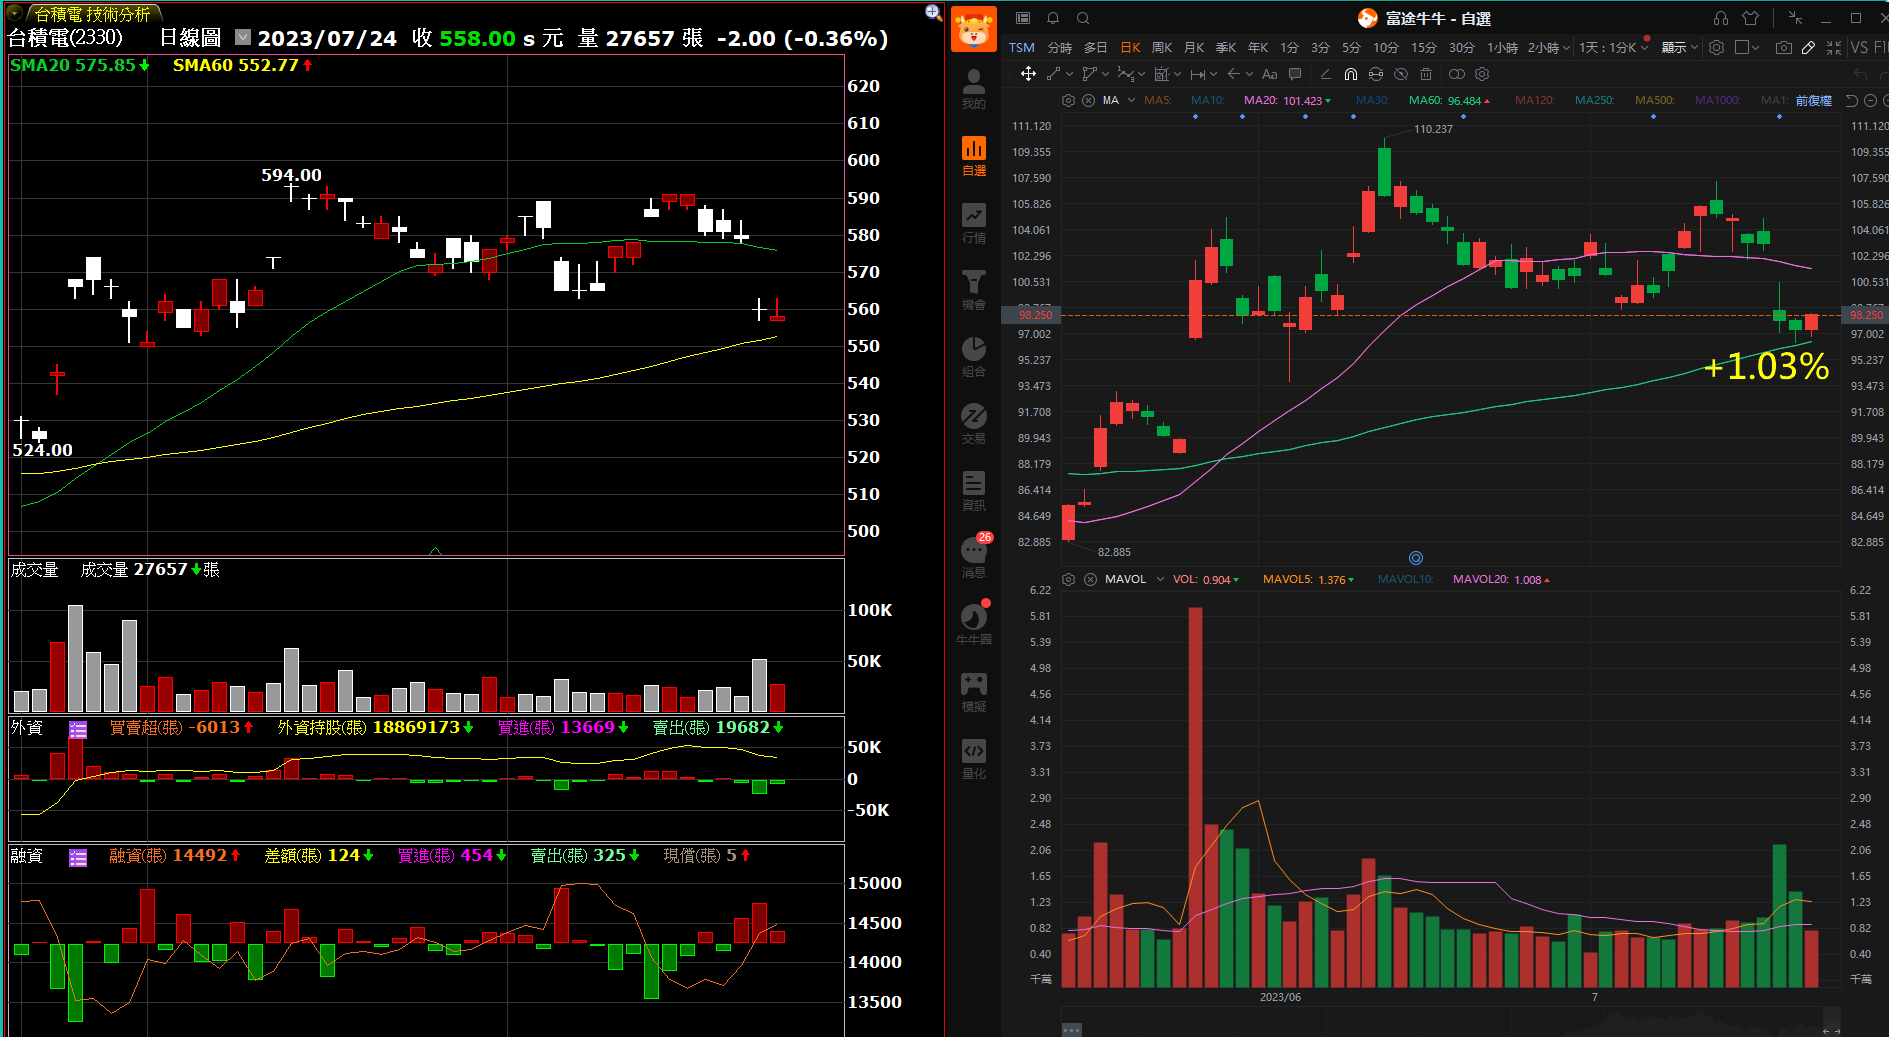Click the camera screenshot icon
Image resolution: width=1889 pixels, height=1037 pixels.
1783,47
